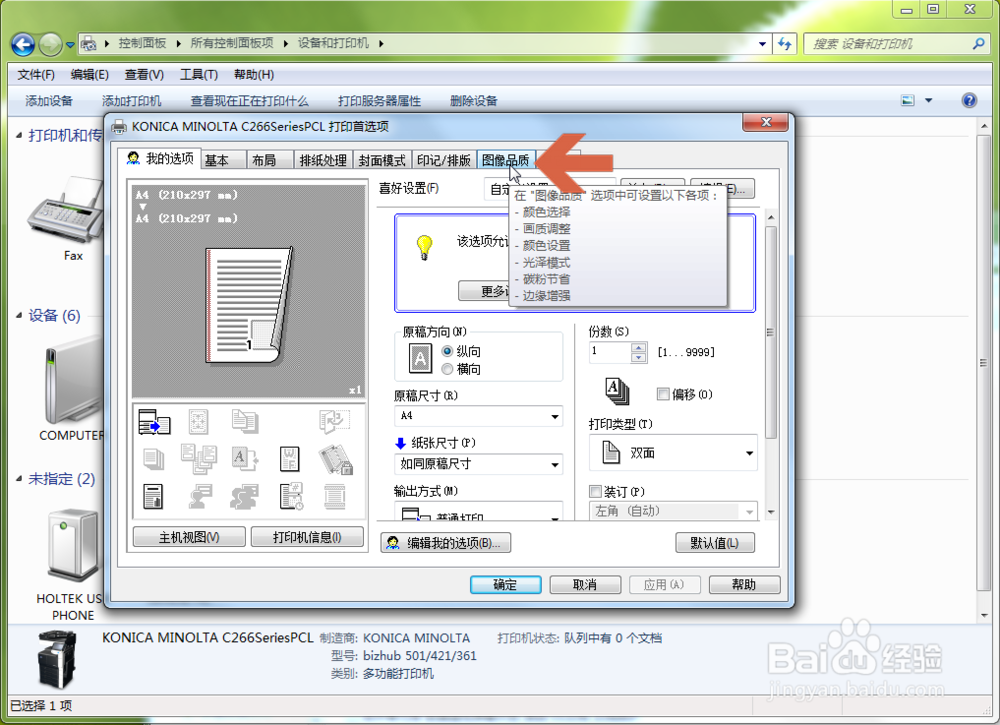The width and height of the screenshot is (1000, 725).
Task: Open the 左角 (自动) staple position dropdown
Action: 673,511
